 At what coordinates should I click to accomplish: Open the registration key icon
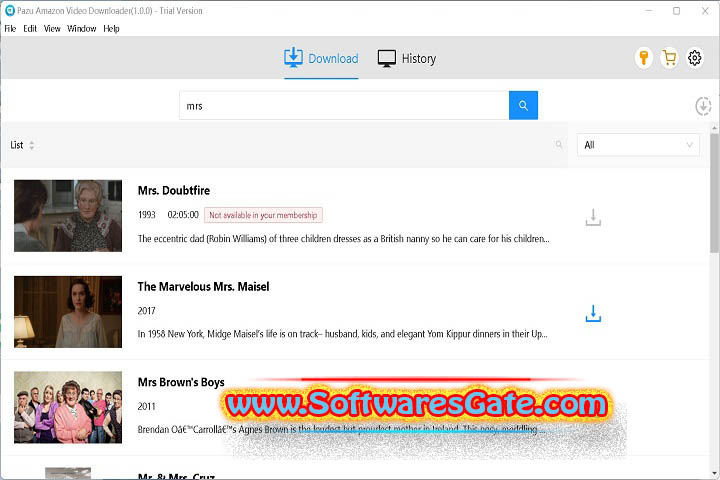click(x=644, y=58)
